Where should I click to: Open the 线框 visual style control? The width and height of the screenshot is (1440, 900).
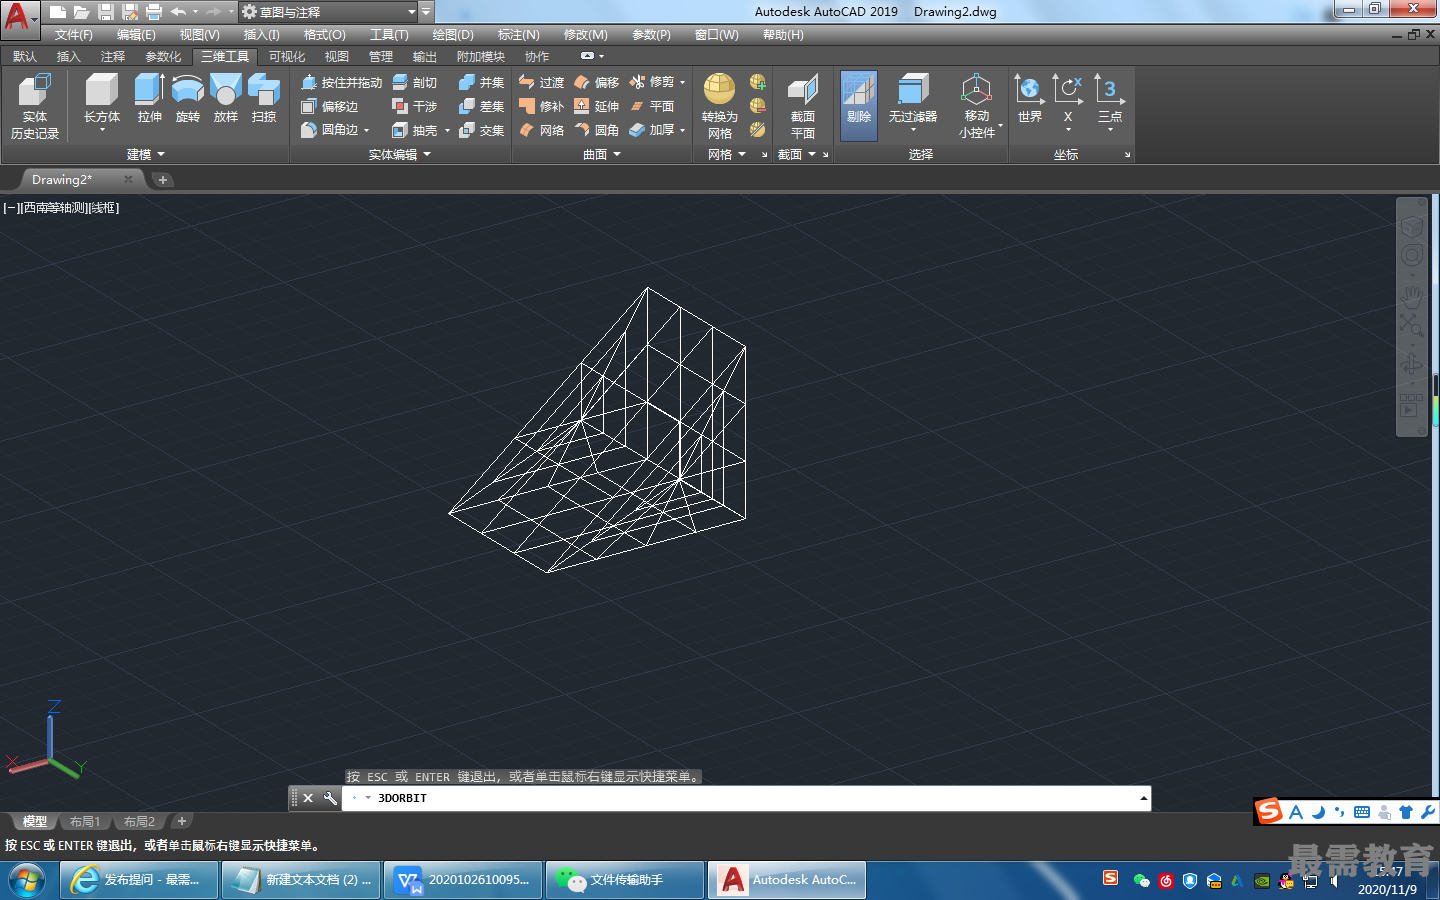104,208
